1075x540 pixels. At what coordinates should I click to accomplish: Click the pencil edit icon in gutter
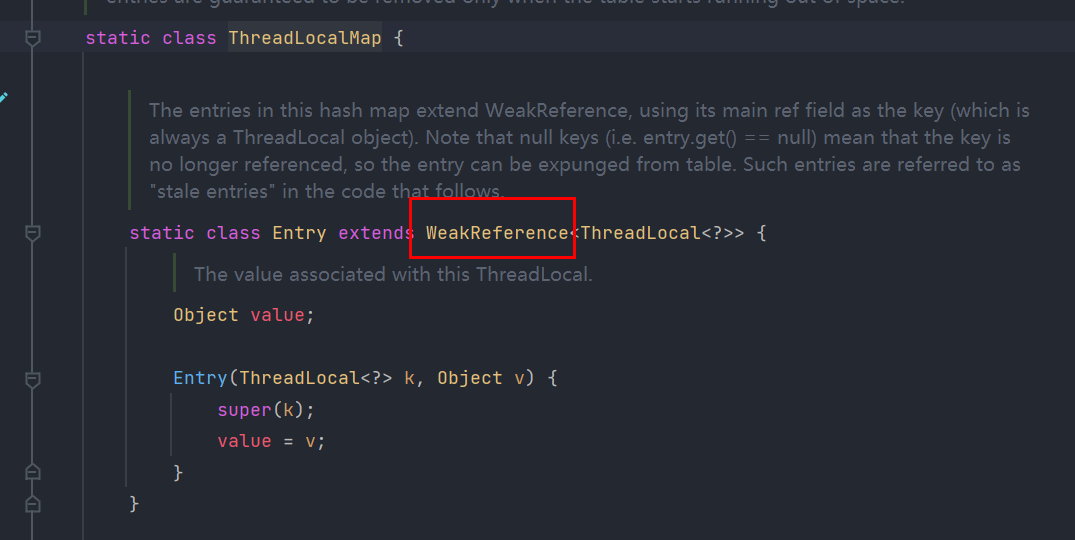[3, 97]
